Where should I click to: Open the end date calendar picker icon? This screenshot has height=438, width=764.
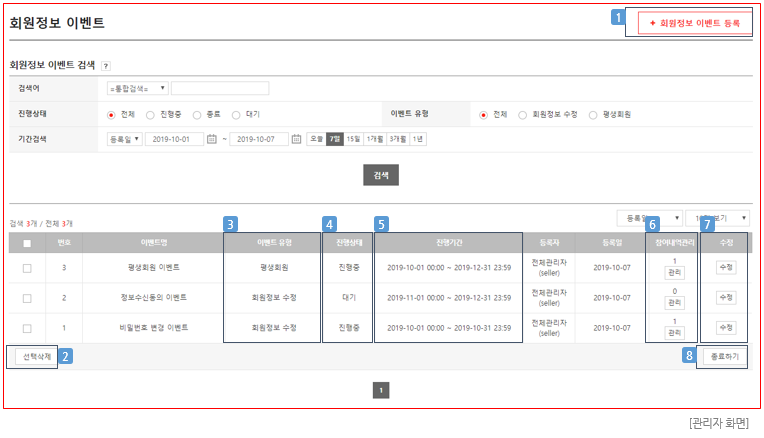pyautogui.click(x=297, y=139)
